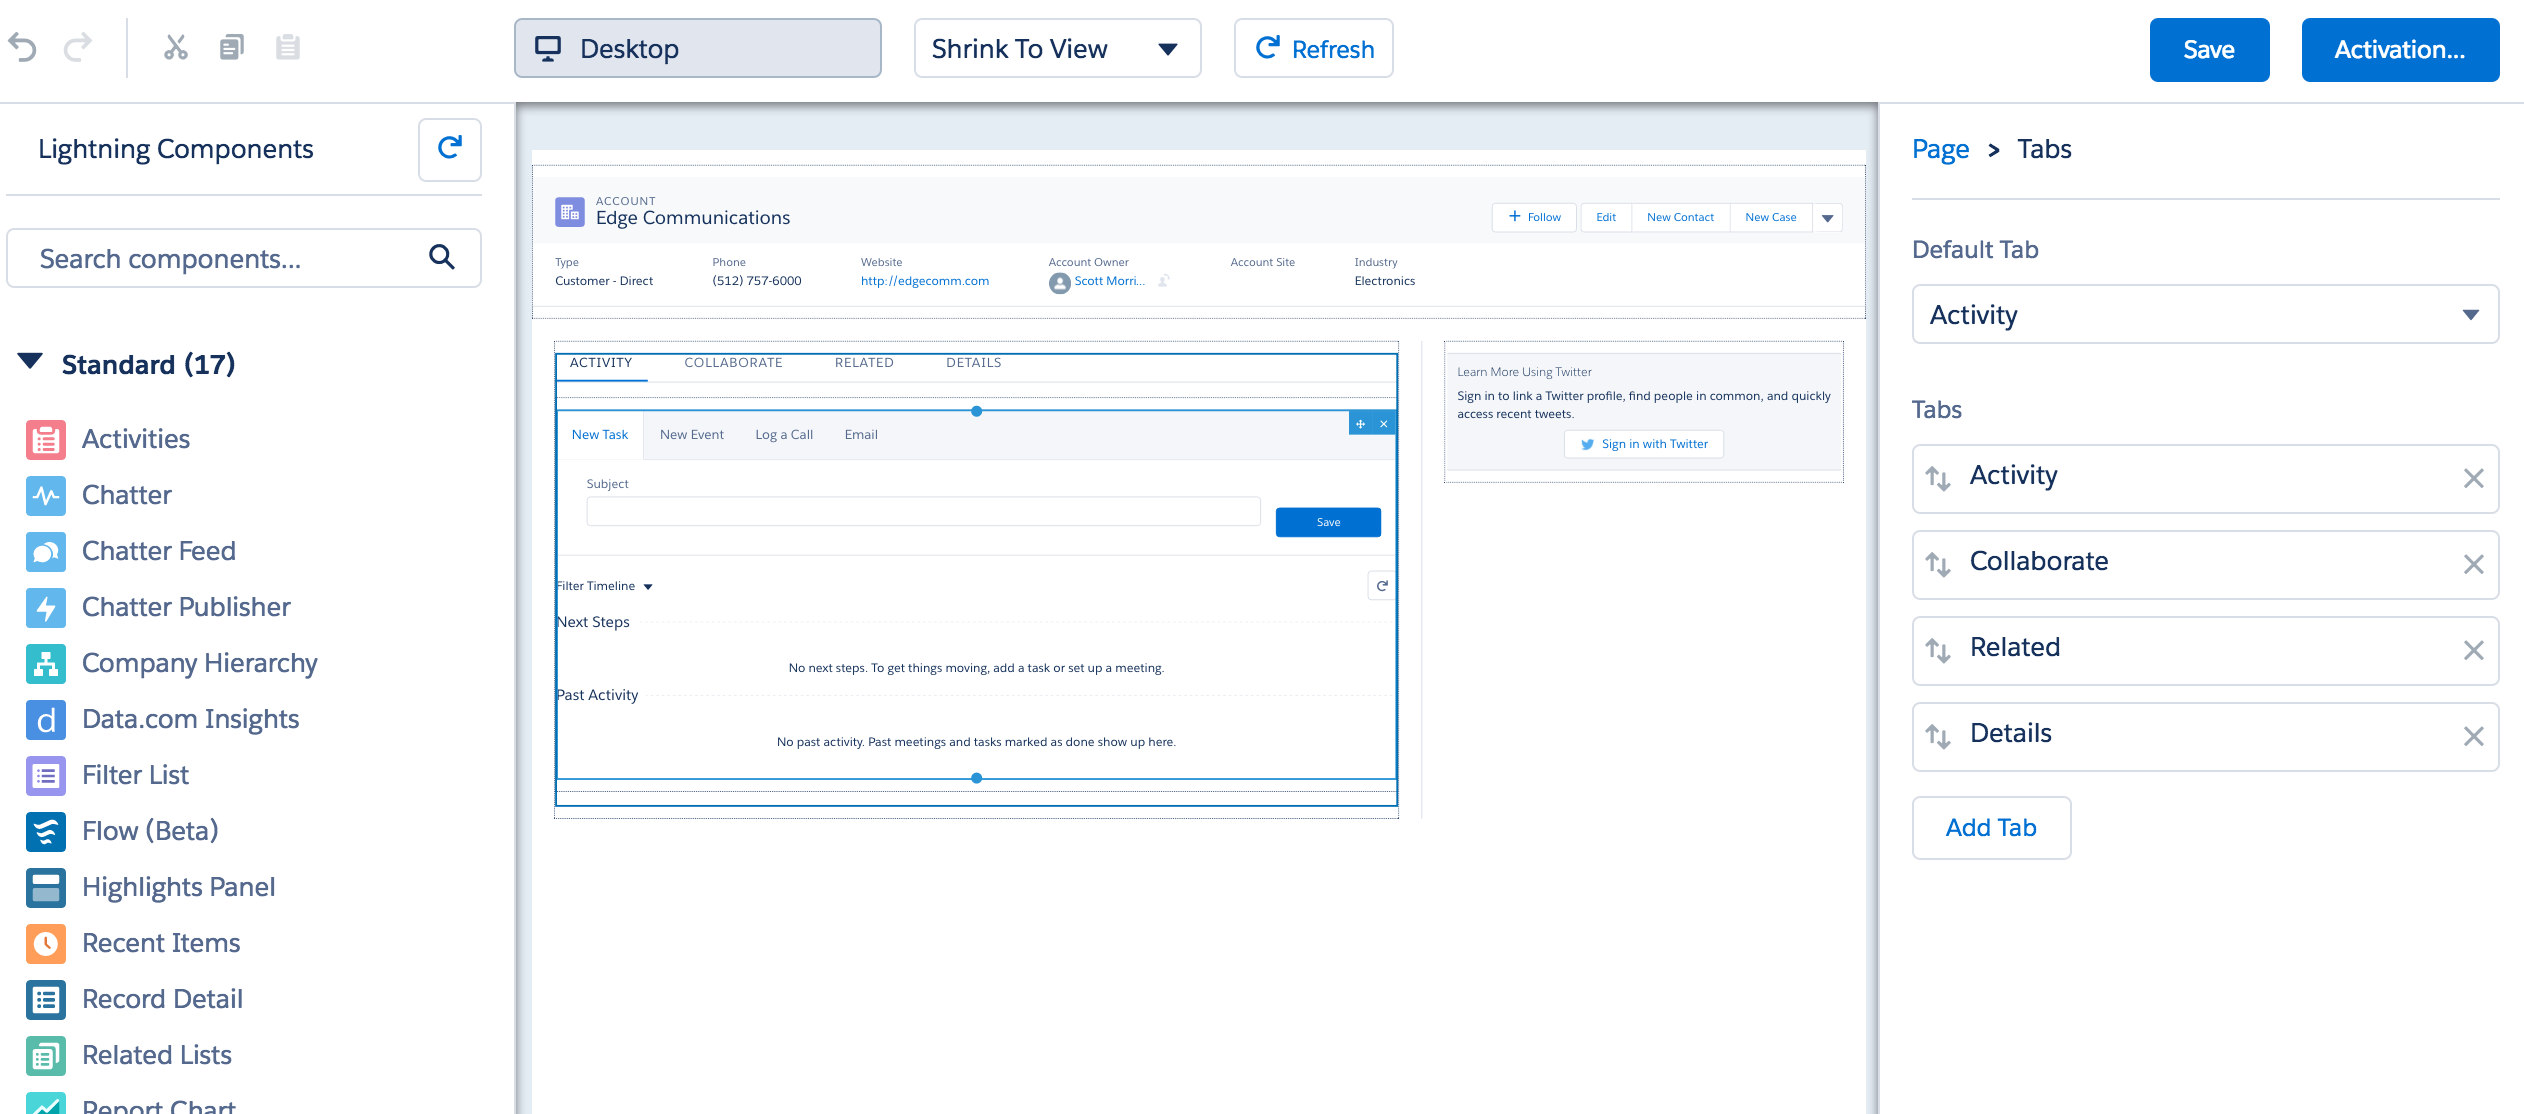Select the Chatter Publisher component icon
Viewport: 2524px width, 1114px height.
(46, 607)
